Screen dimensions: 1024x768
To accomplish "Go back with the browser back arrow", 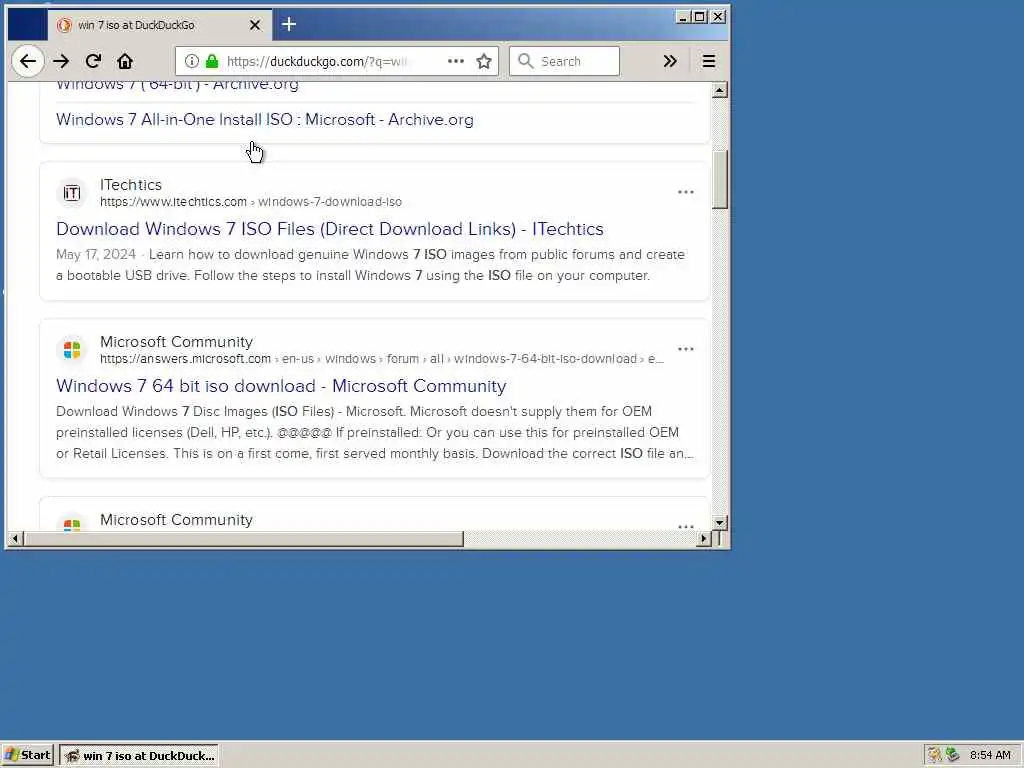I will click(x=27, y=61).
